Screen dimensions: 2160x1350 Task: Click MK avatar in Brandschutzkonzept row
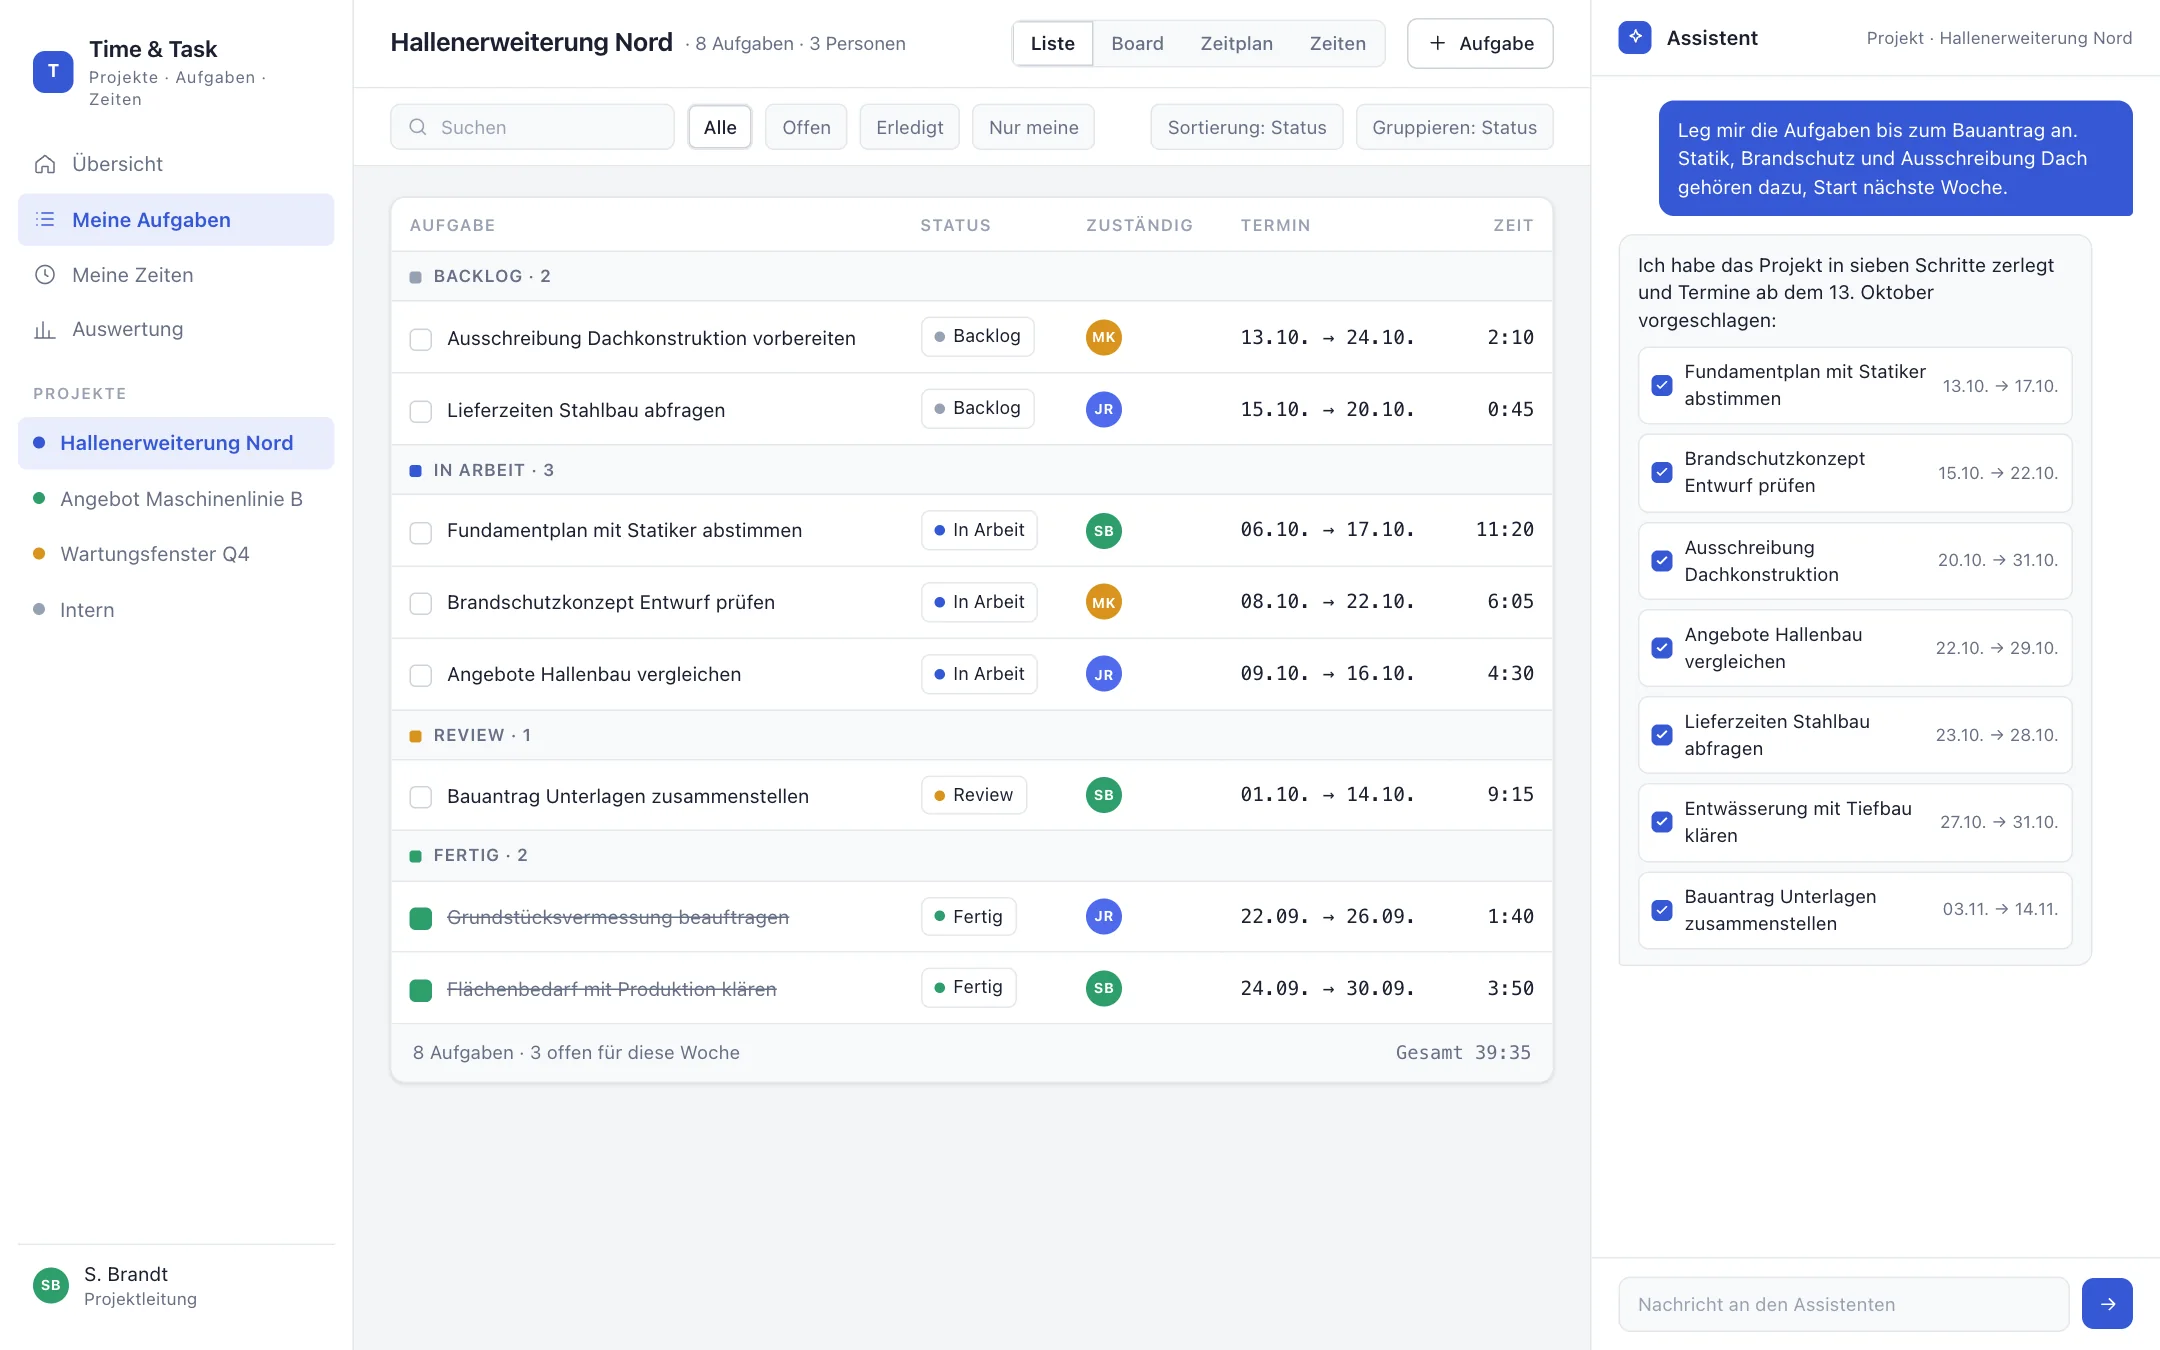pos(1104,602)
